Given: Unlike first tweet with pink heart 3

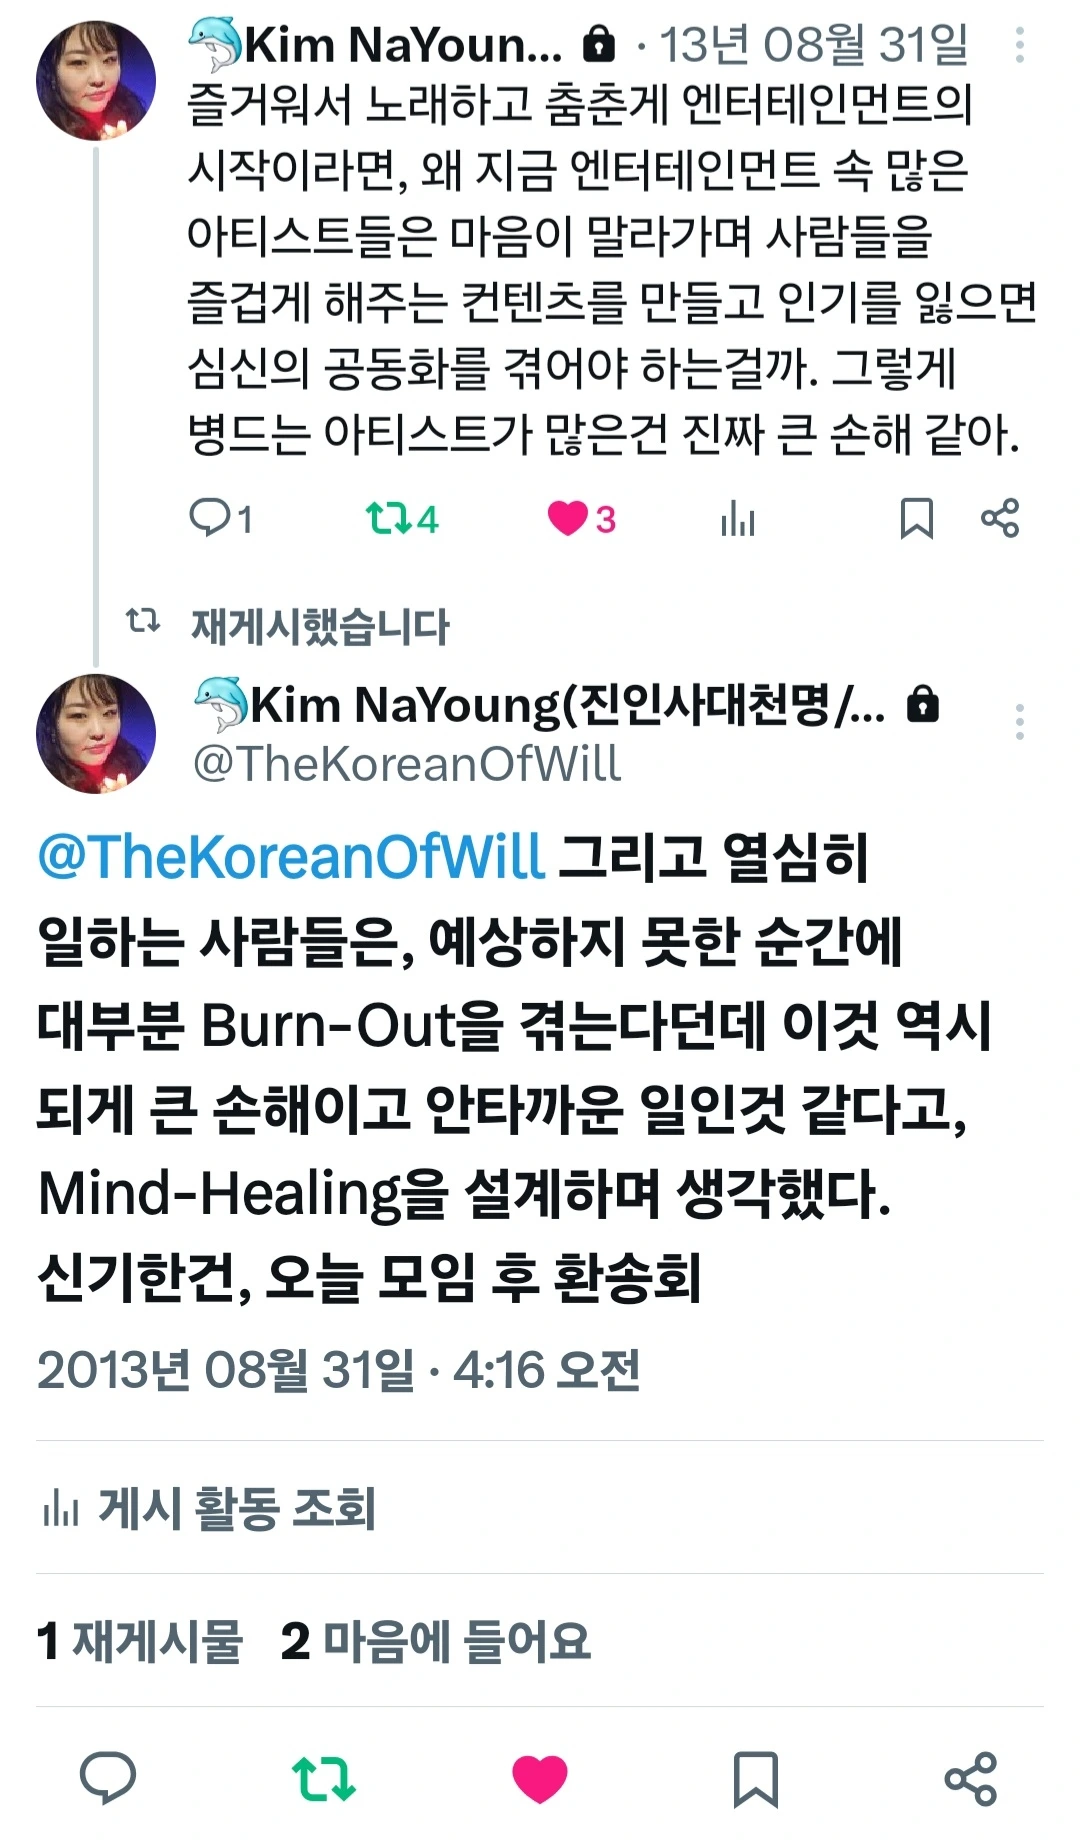Looking at the screenshot, I should (581, 519).
